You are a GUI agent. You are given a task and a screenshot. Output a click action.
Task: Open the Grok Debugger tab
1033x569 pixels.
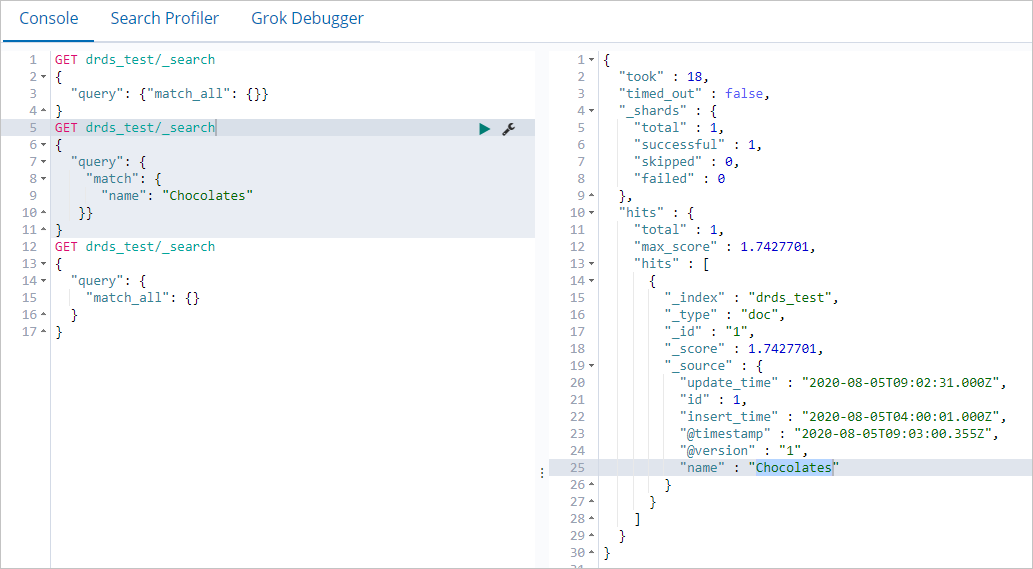point(307,19)
